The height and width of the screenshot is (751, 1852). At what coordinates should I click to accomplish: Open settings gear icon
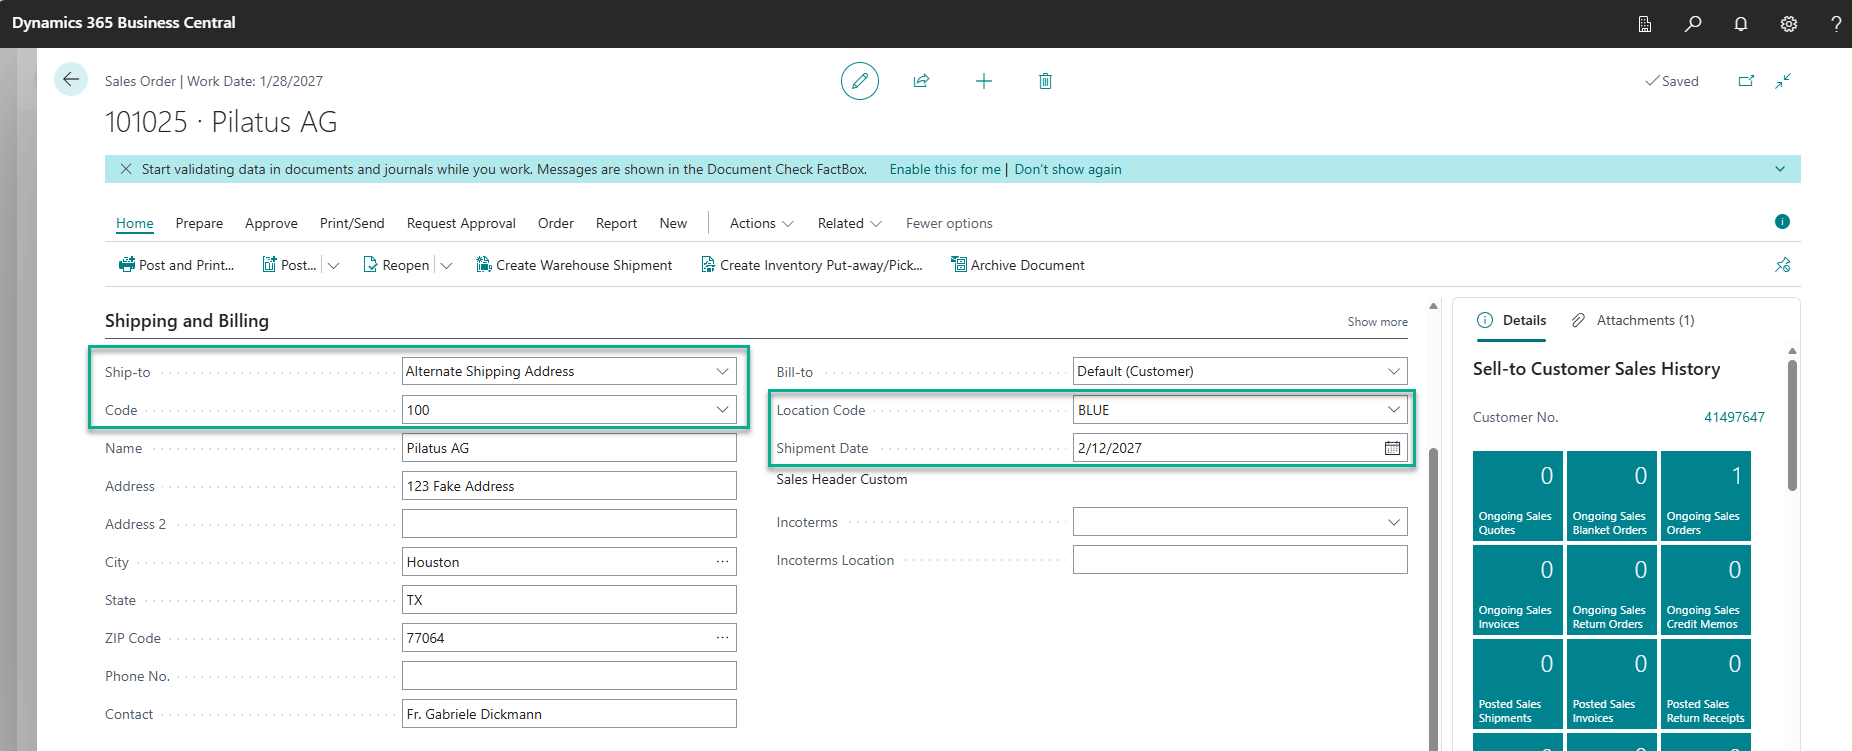pos(1789,23)
